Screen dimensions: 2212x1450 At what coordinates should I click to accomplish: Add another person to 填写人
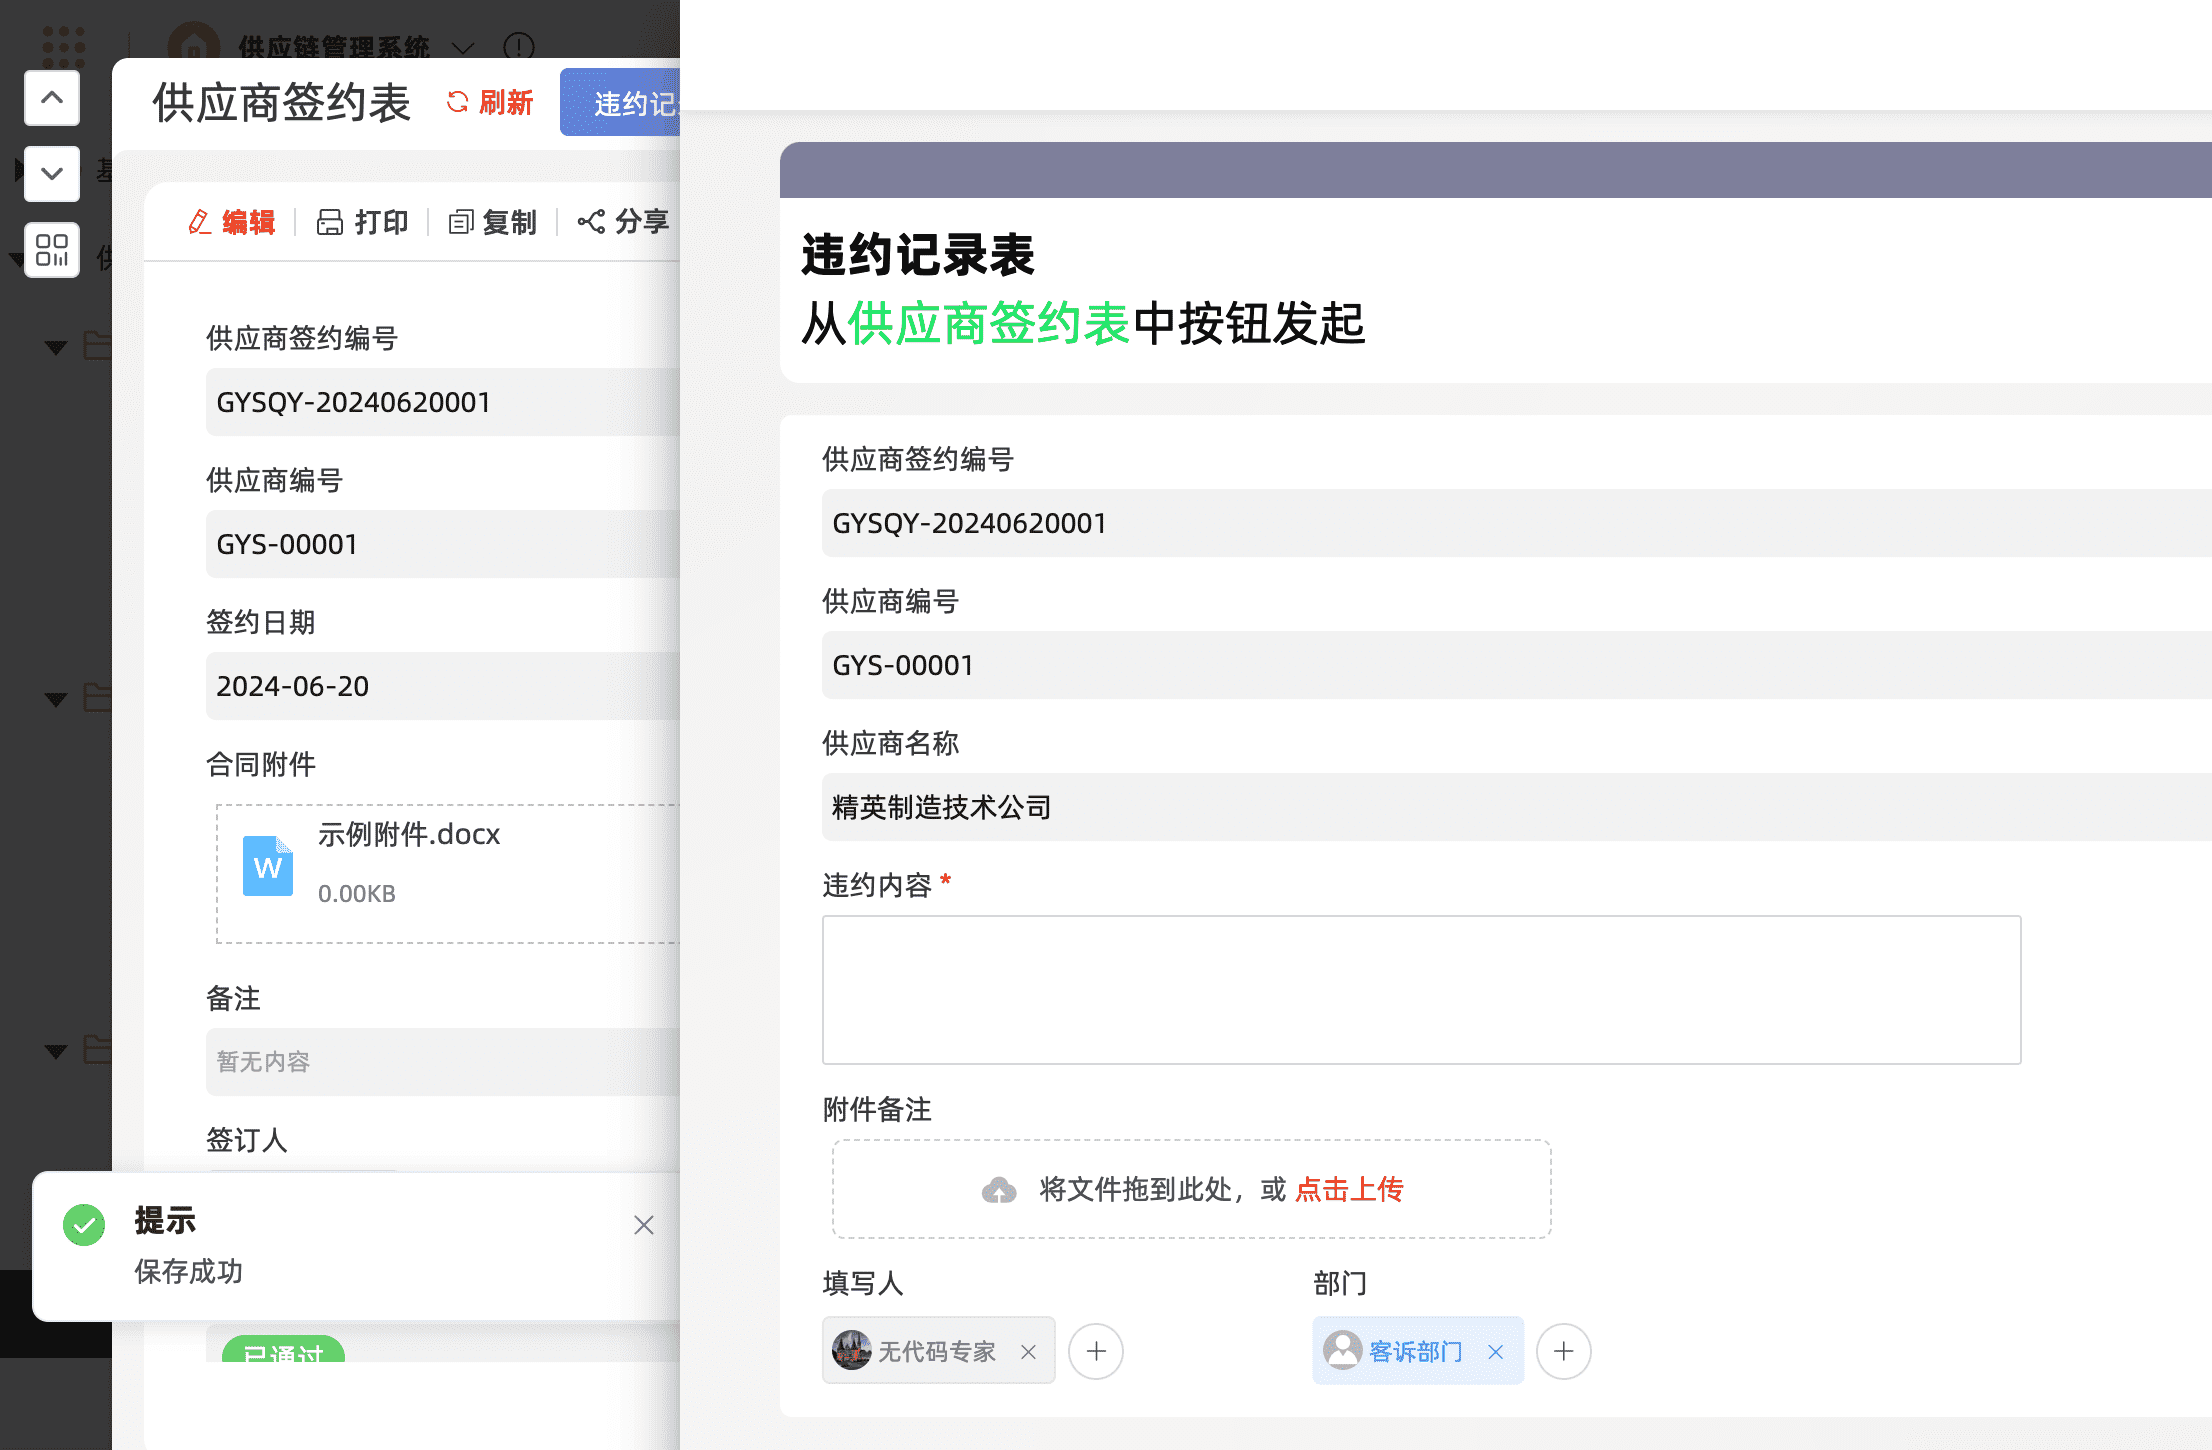[1096, 1352]
